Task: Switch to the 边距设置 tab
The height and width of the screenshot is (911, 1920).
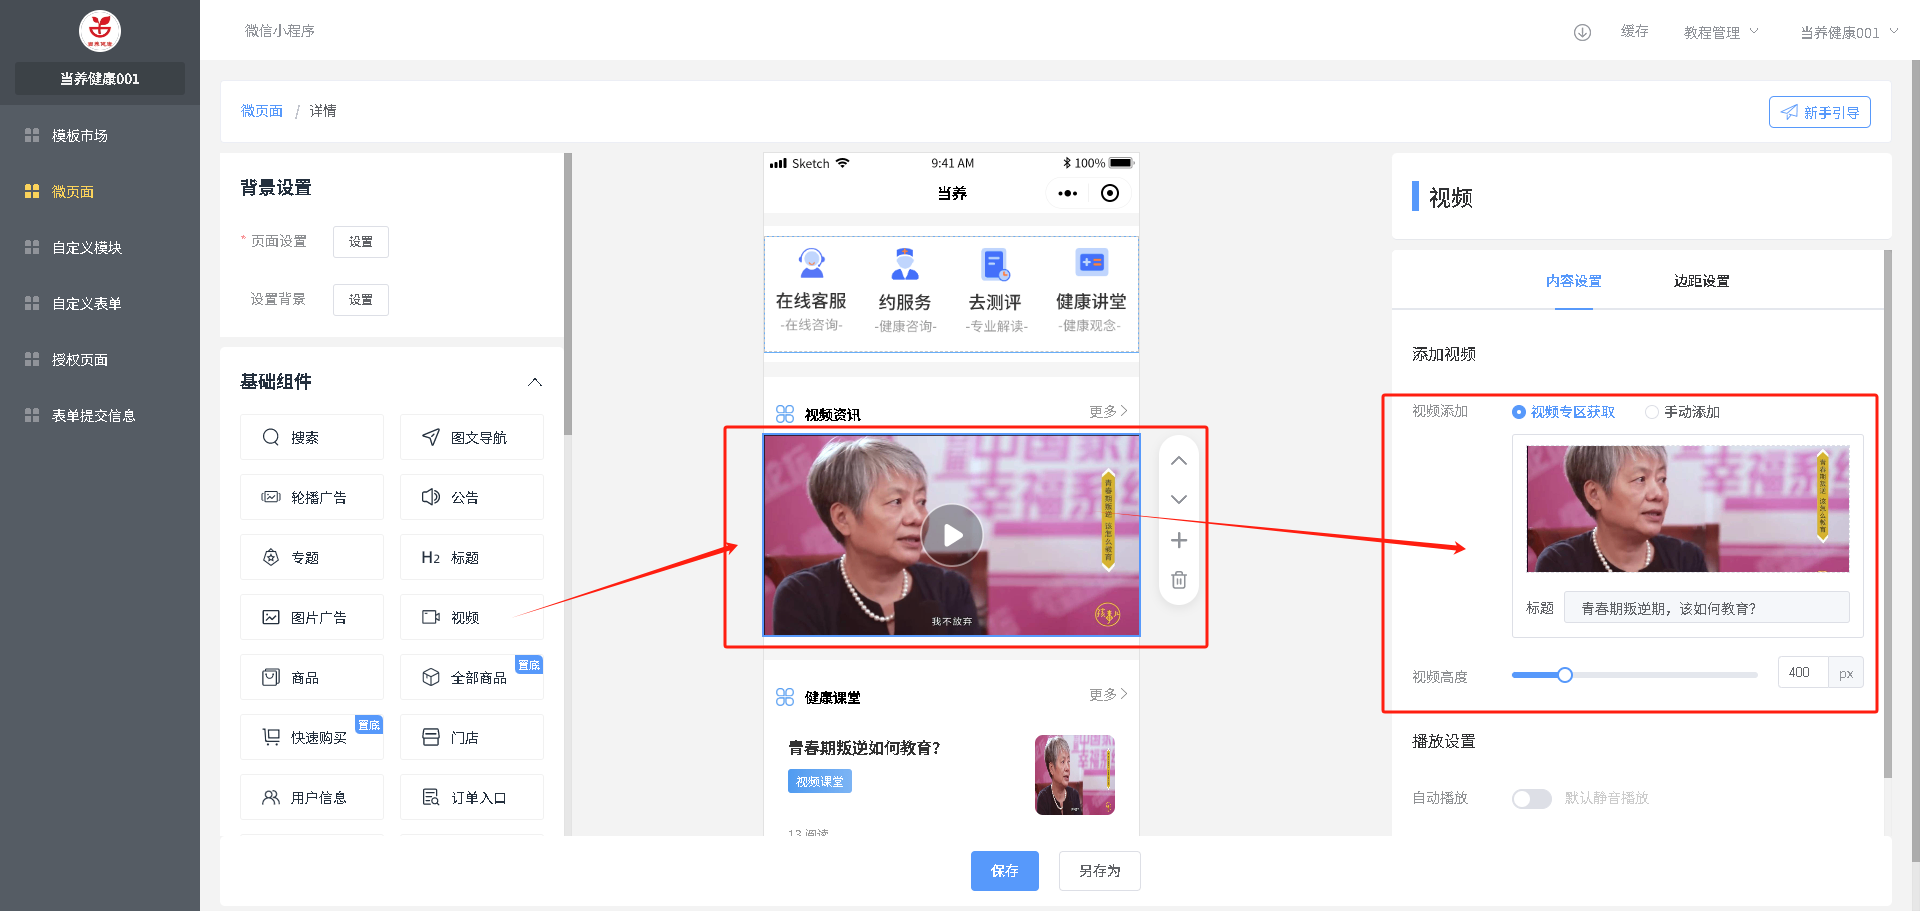Action: pyautogui.click(x=1701, y=281)
